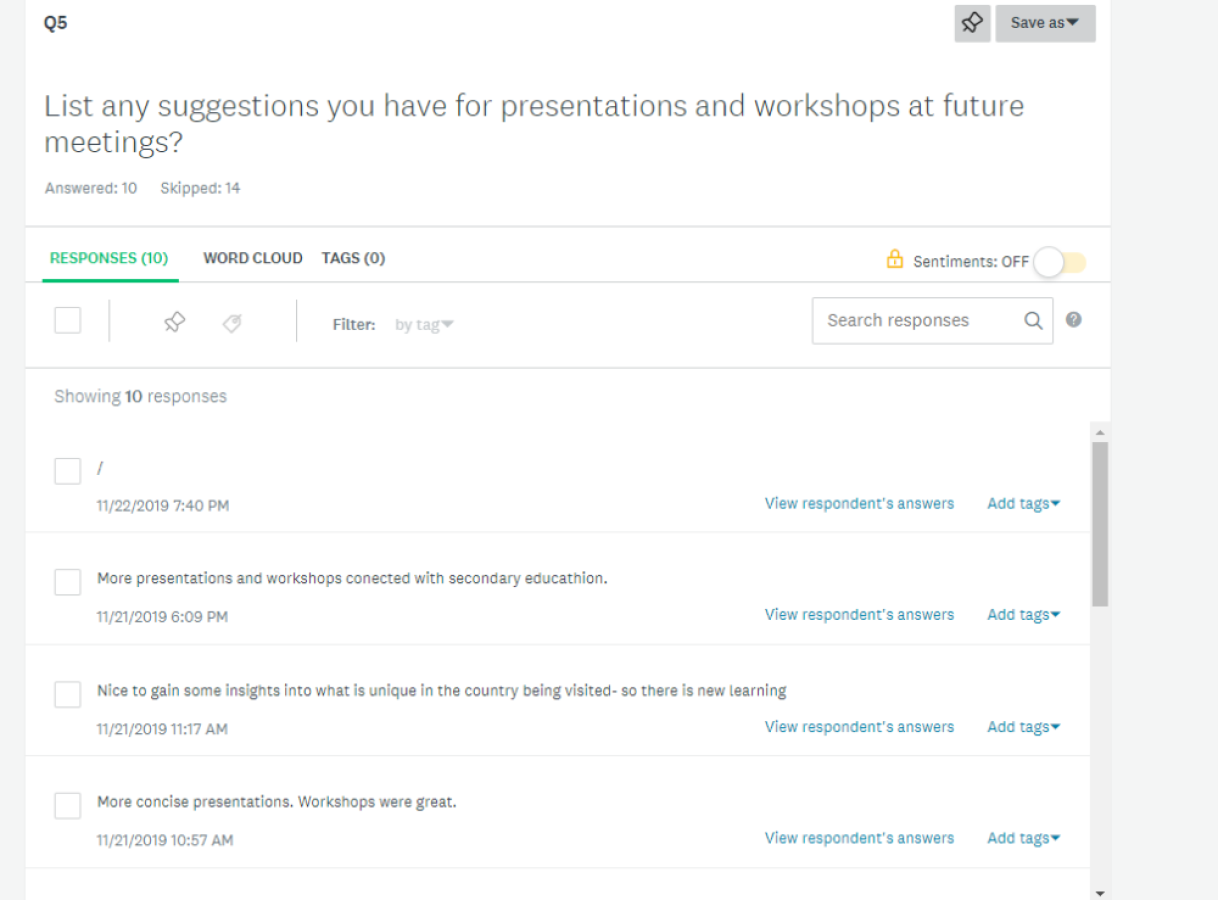The image size is (1218, 900).
Task: Check the More concise presentations response box
Action: tap(68, 805)
